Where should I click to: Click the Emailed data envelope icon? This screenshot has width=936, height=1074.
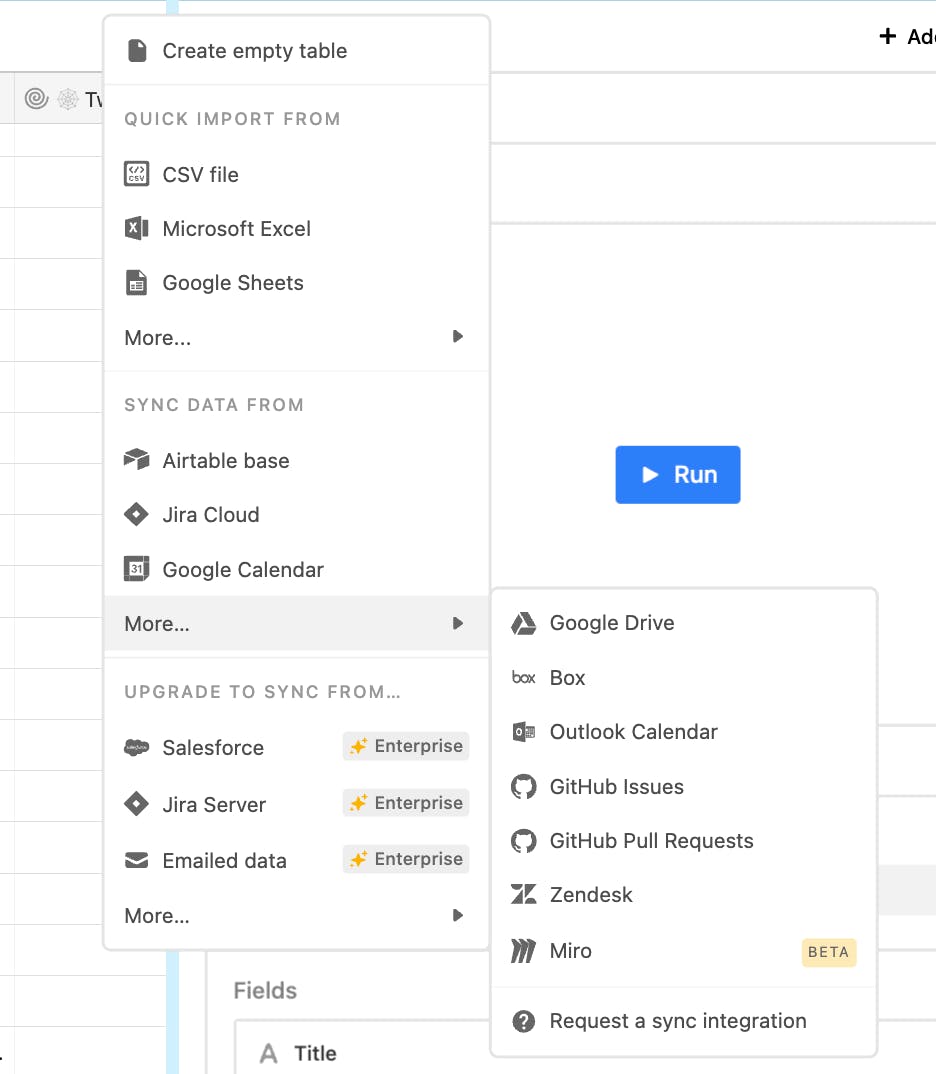pyautogui.click(x=136, y=860)
